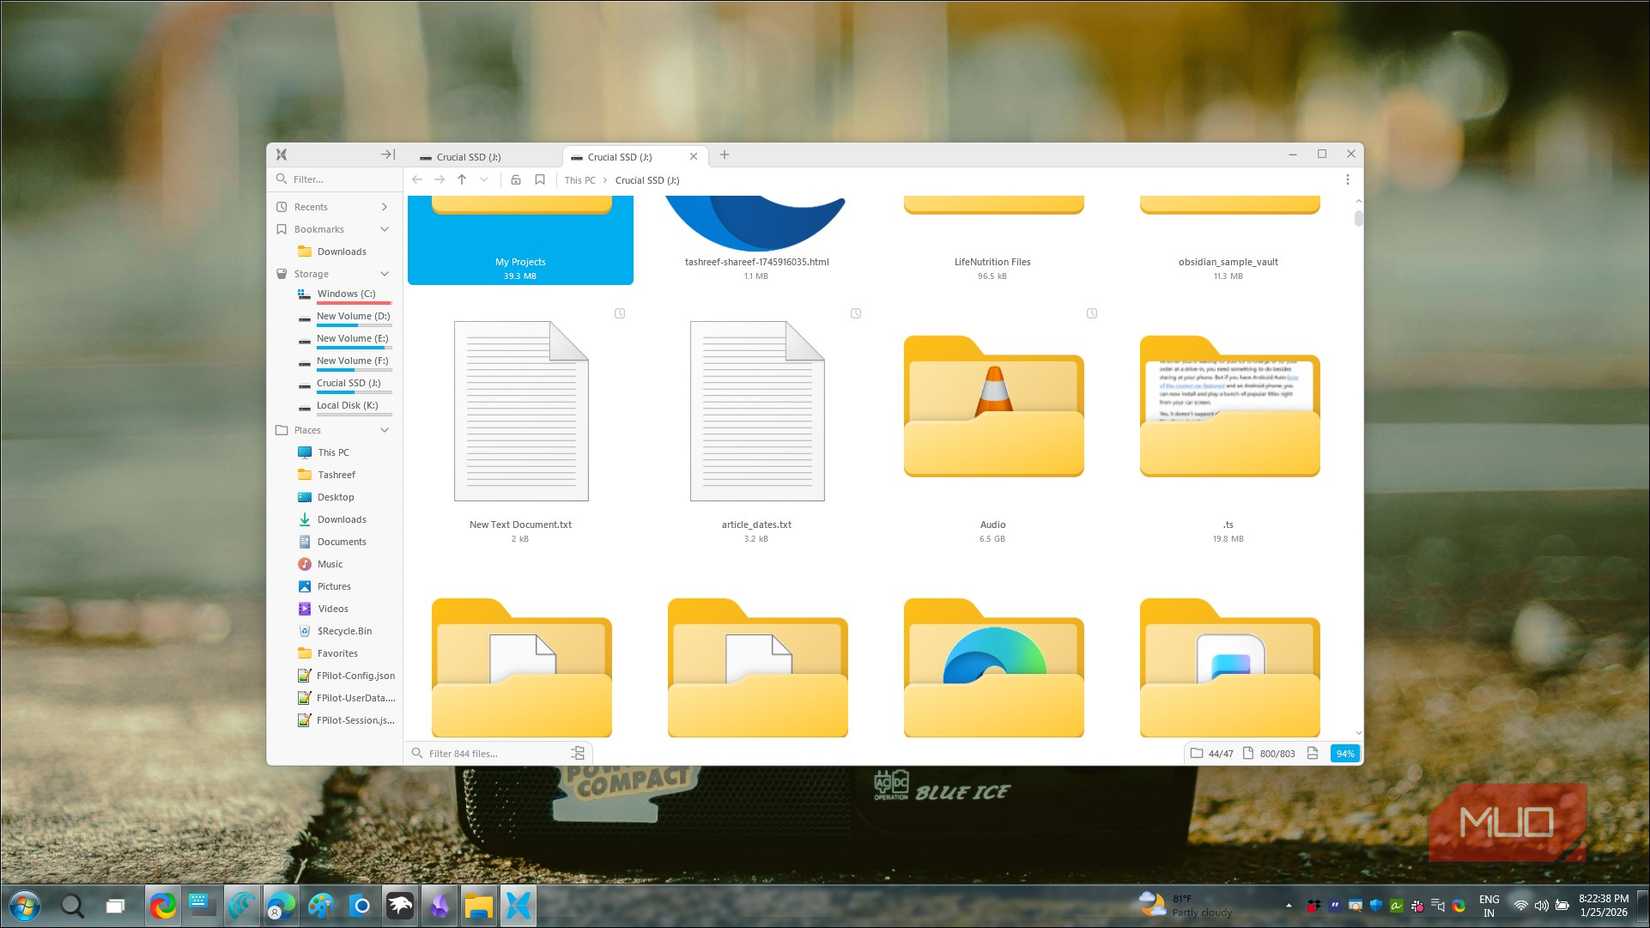Click the File Pilot logo in the titlebar
The image size is (1650, 928).
tap(281, 154)
